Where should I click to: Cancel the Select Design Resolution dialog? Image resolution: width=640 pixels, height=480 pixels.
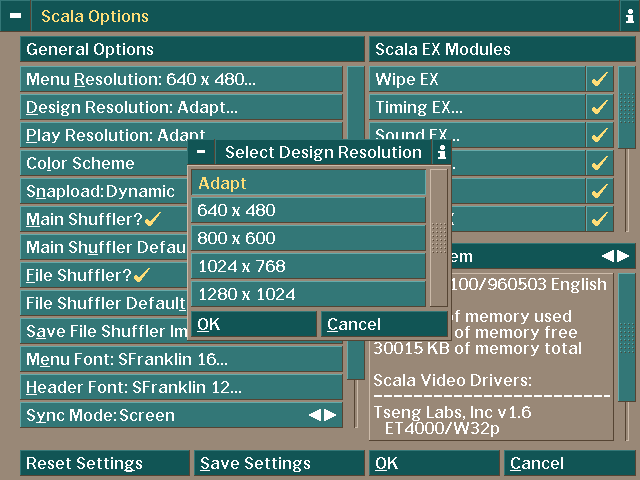(x=384, y=324)
